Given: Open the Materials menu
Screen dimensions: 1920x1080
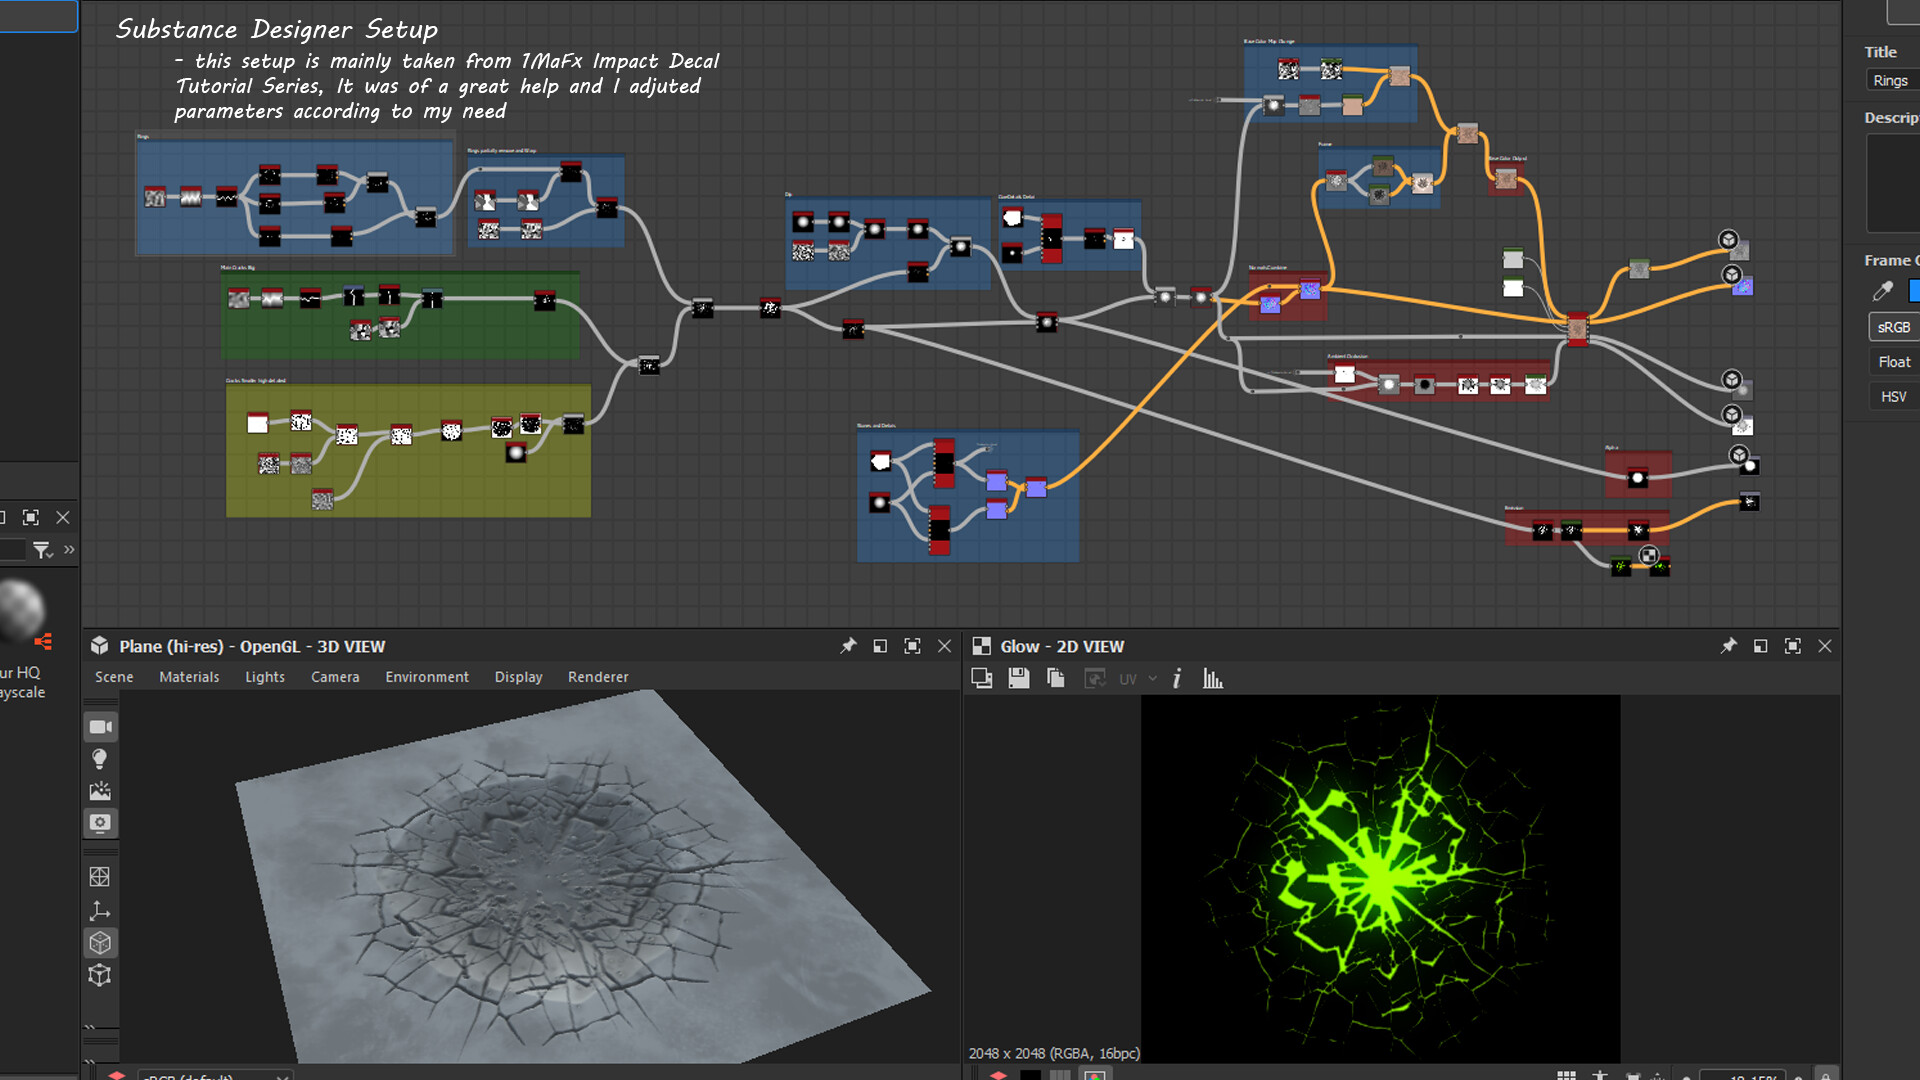Looking at the screenshot, I should point(189,677).
